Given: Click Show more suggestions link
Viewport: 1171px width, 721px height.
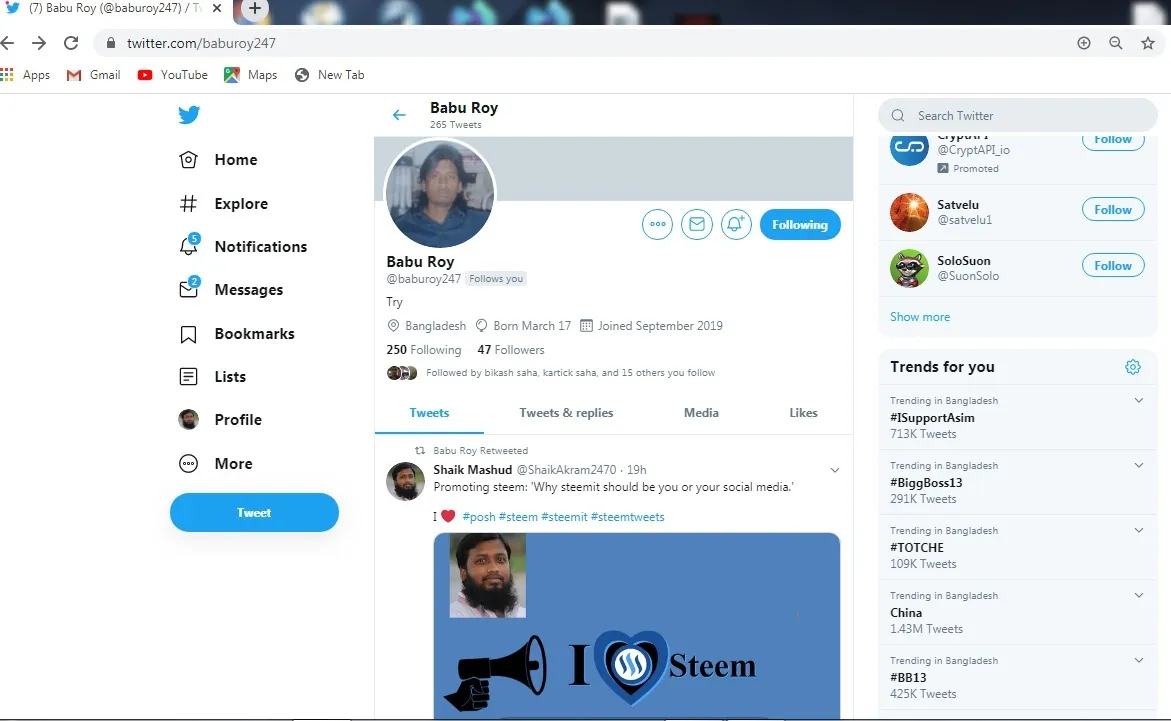Looking at the screenshot, I should [920, 317].
